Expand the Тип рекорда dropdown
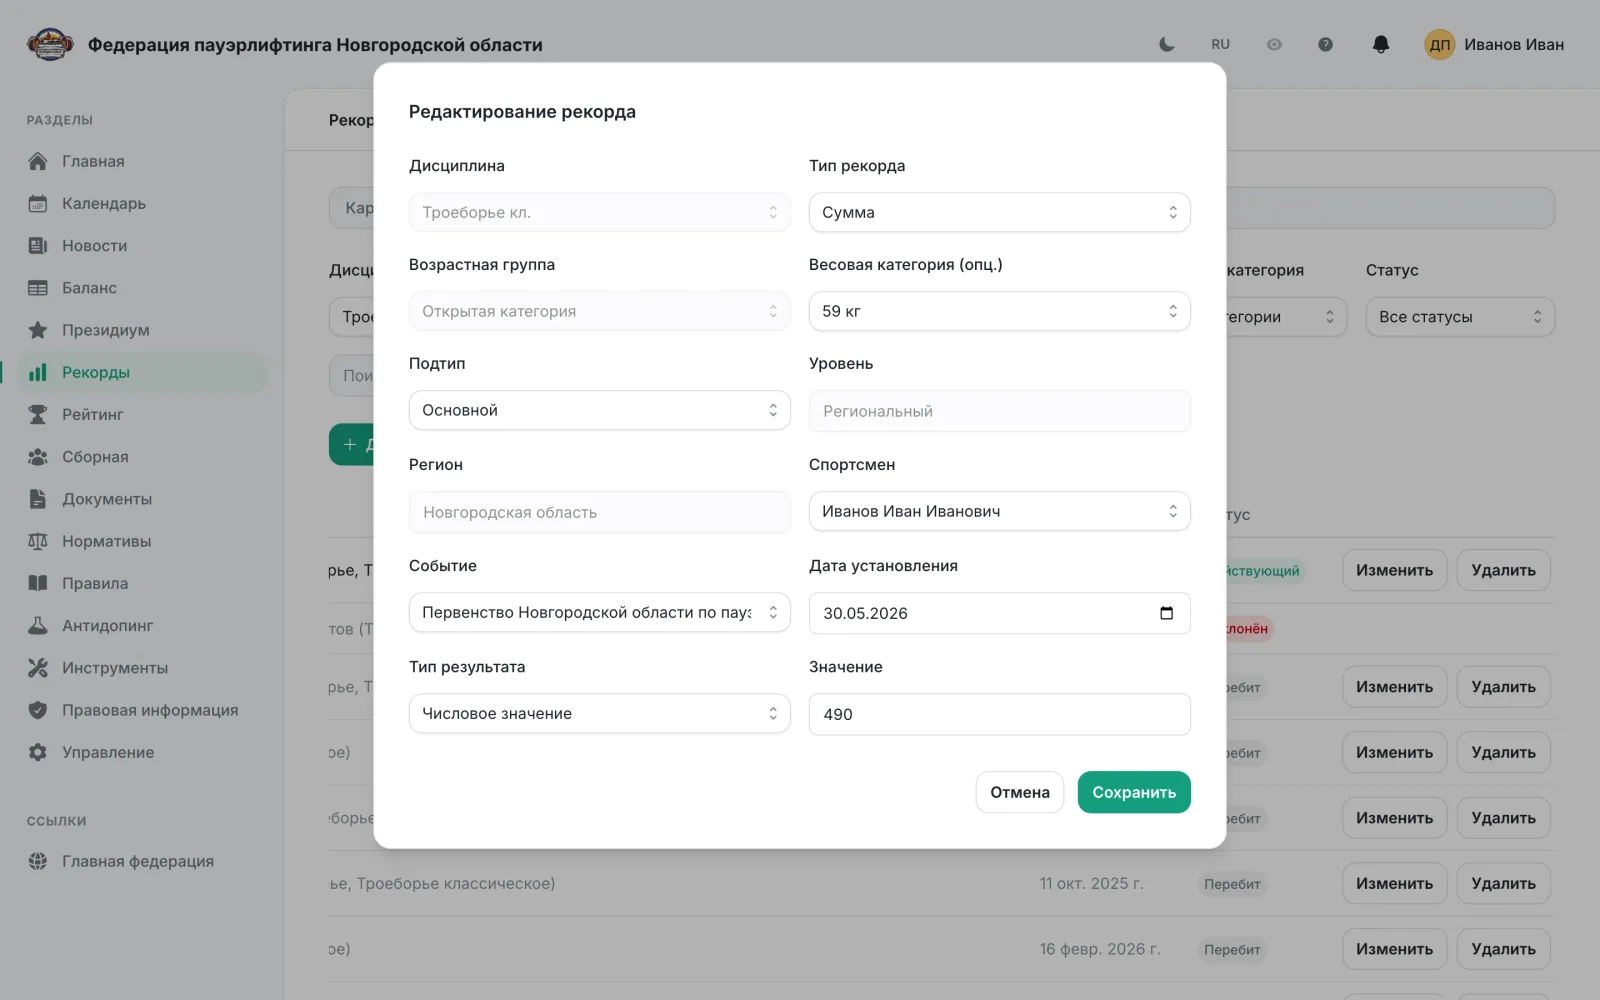Viewport: 1600px width, 1000px height. [999, 212]
